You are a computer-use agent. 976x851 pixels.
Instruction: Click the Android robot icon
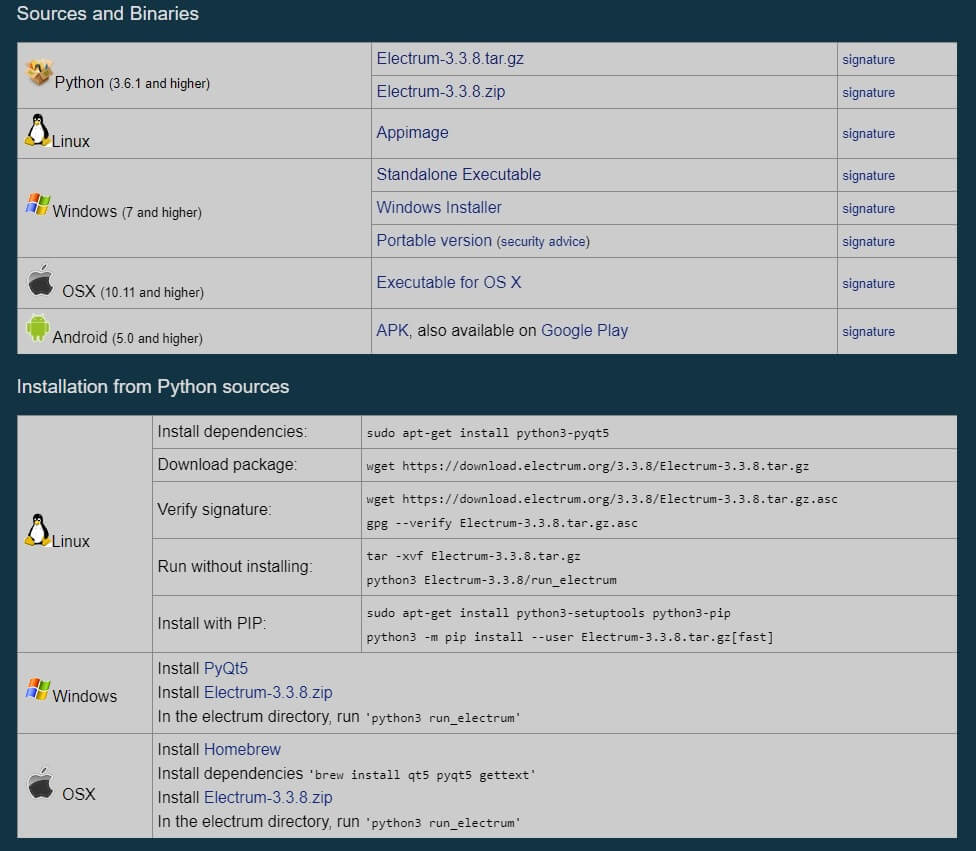[37, 327]
